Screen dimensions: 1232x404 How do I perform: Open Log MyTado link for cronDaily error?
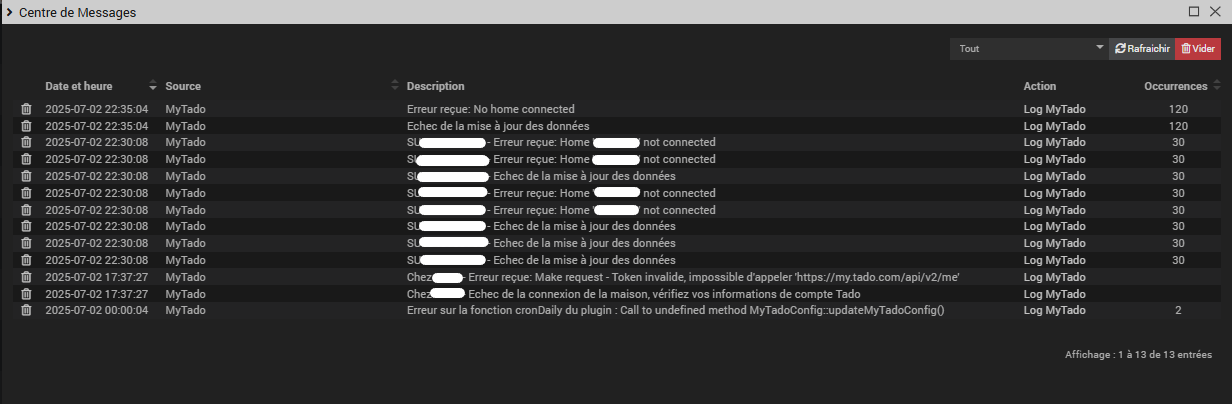click(1055, 310)
